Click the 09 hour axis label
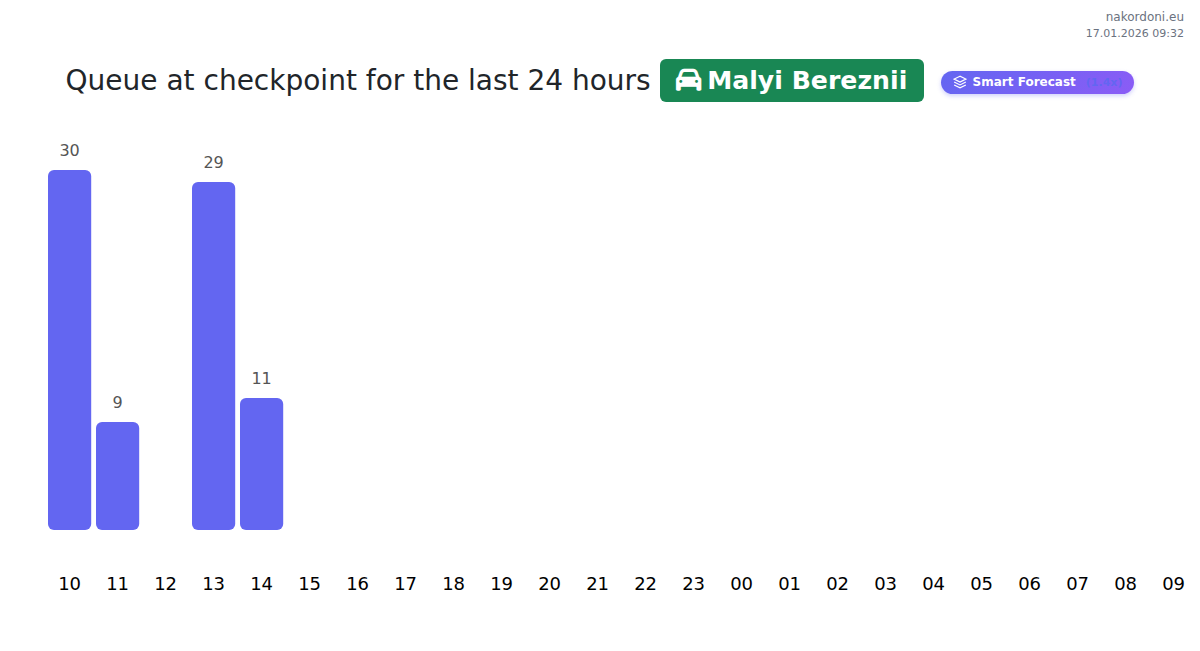 coord(1173,584)
